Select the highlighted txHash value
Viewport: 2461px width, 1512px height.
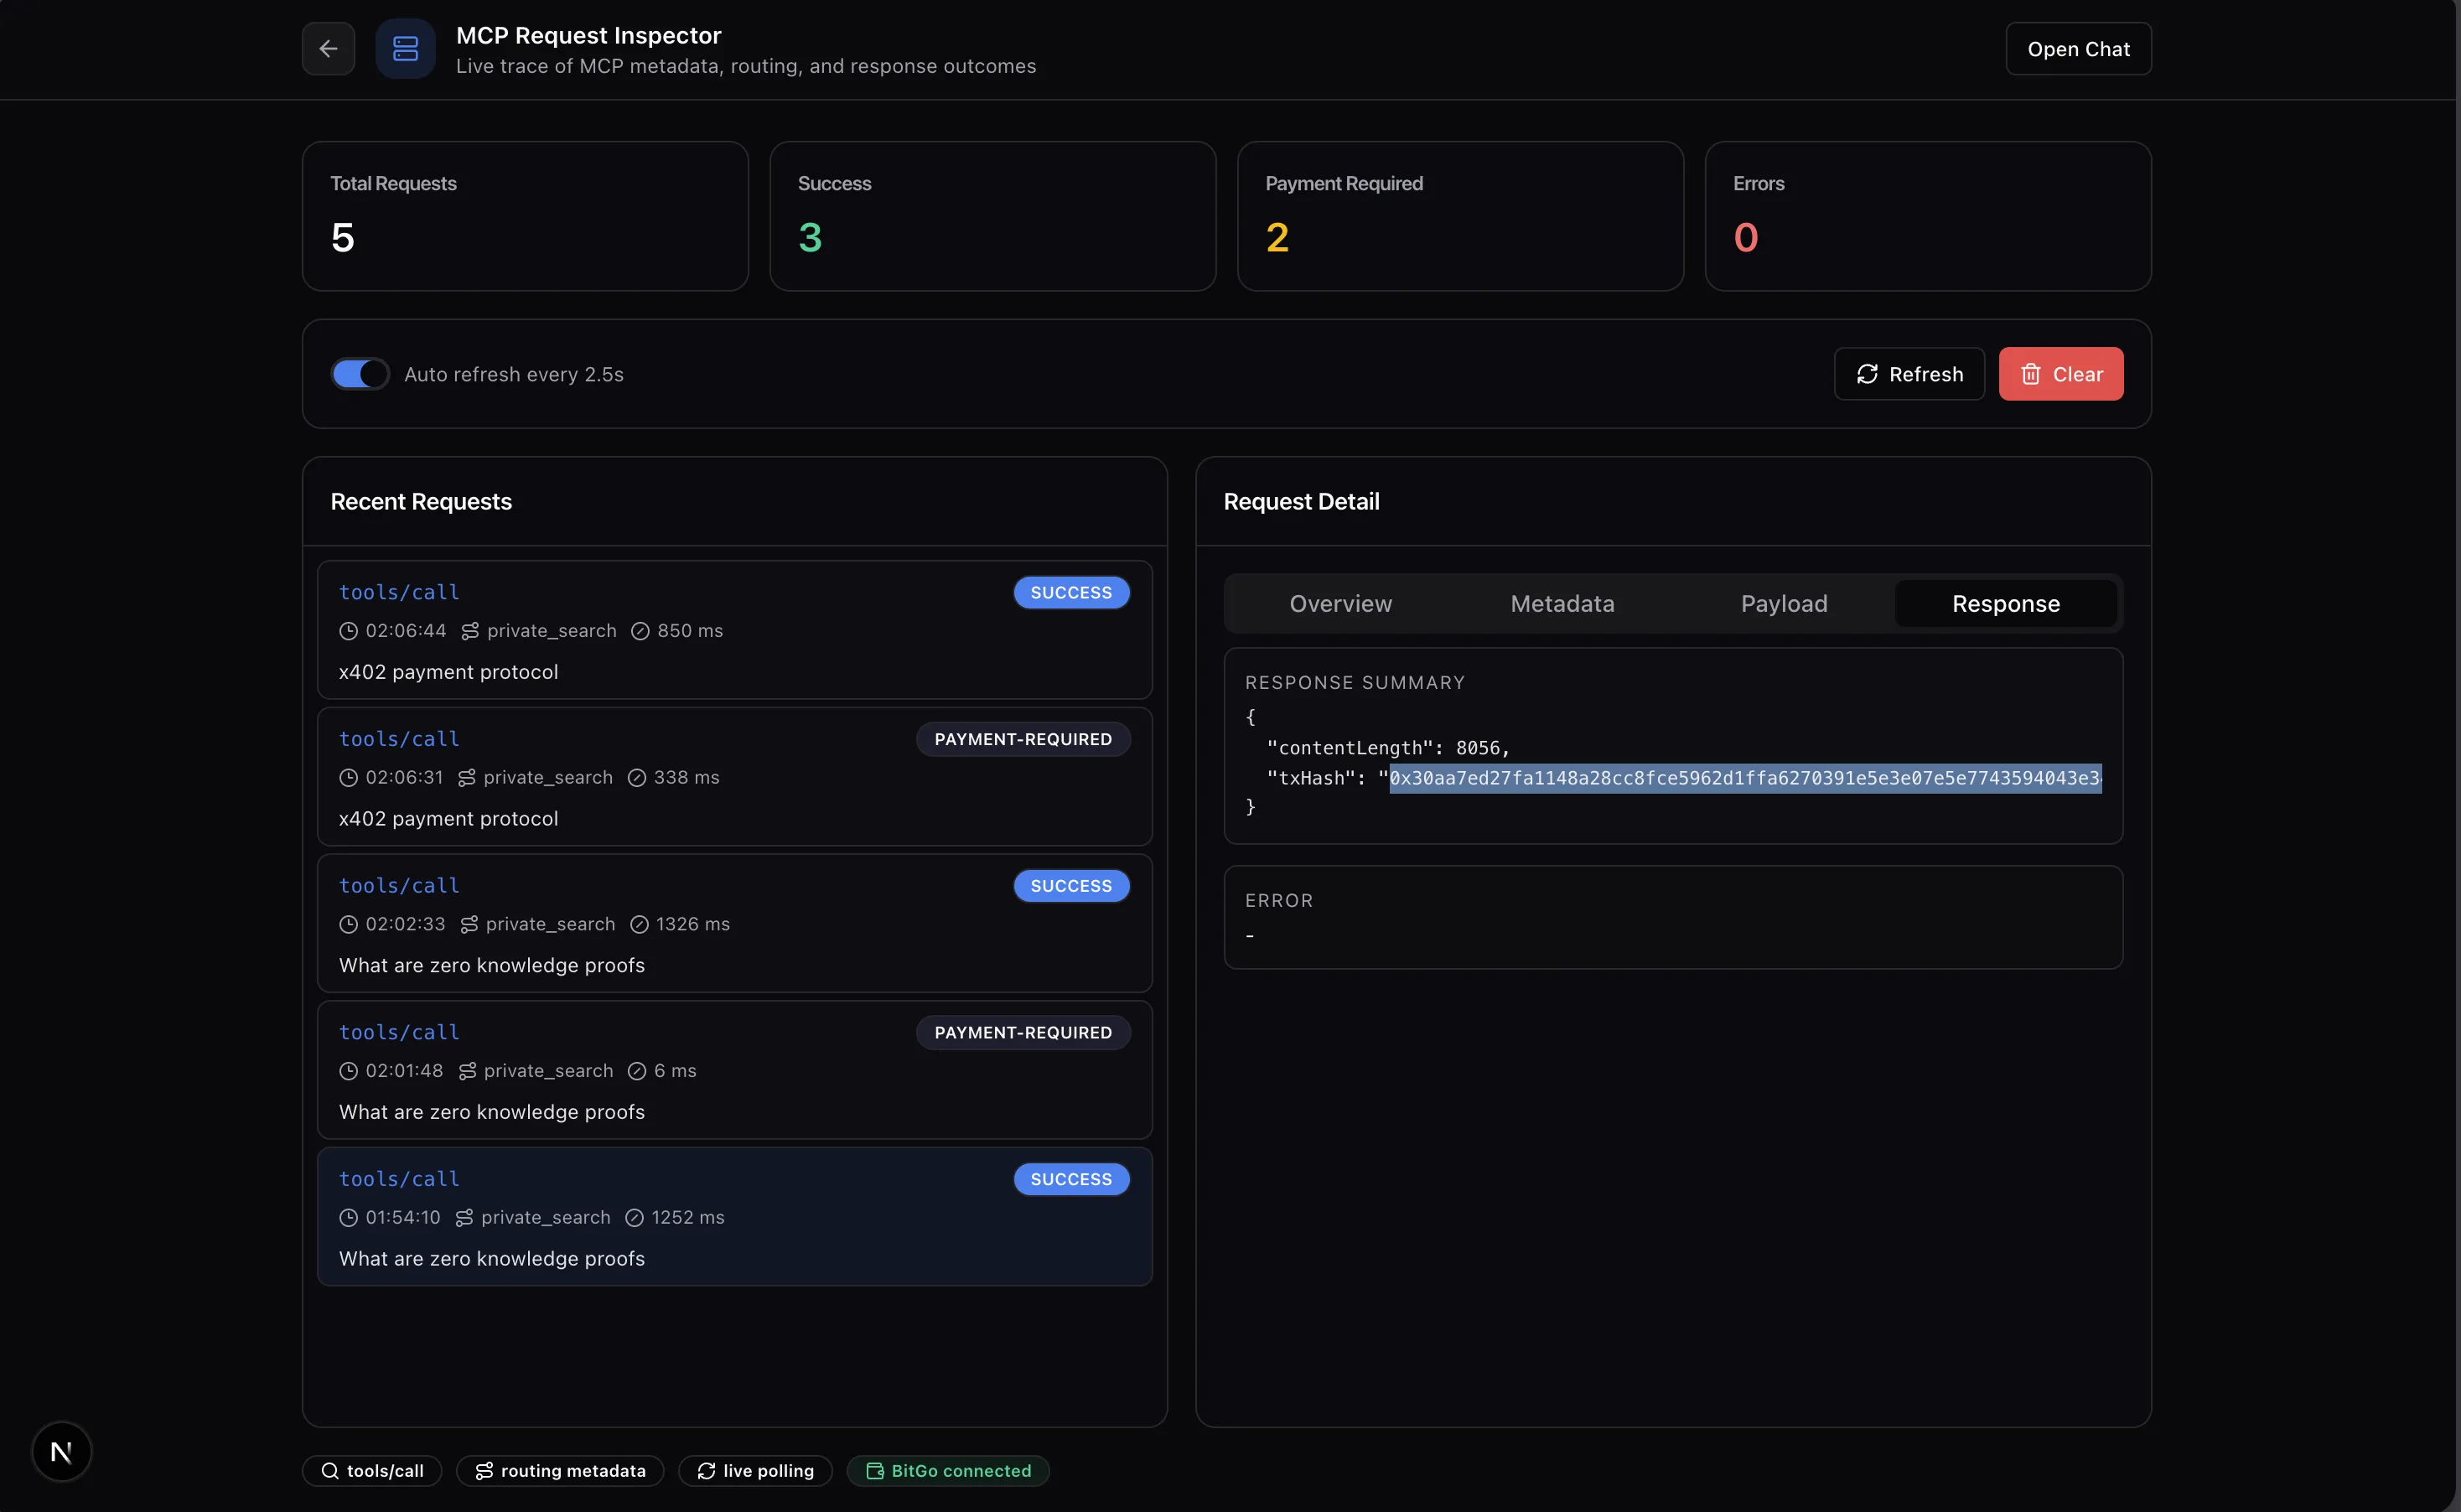point(1744,777)
